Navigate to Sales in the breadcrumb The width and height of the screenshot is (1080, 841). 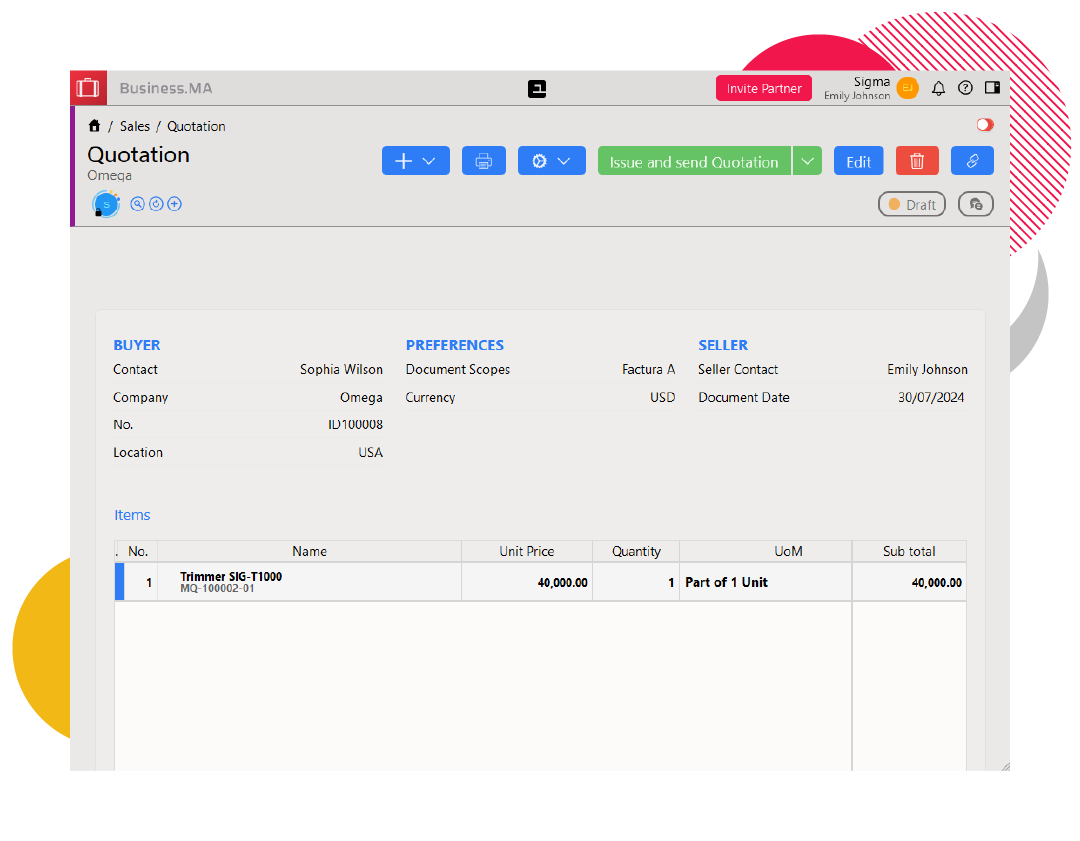click(135, 126)
